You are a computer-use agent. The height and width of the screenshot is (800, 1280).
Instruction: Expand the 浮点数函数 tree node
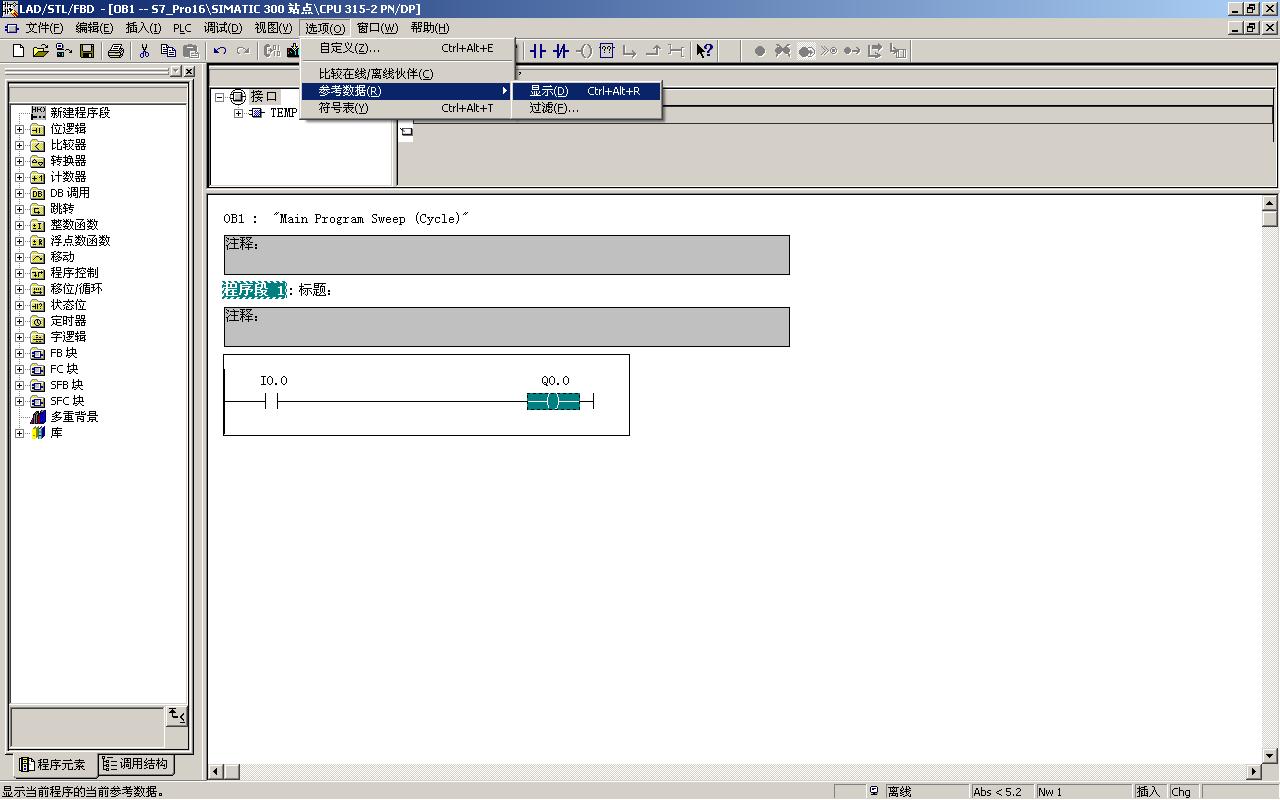[19, 241]
